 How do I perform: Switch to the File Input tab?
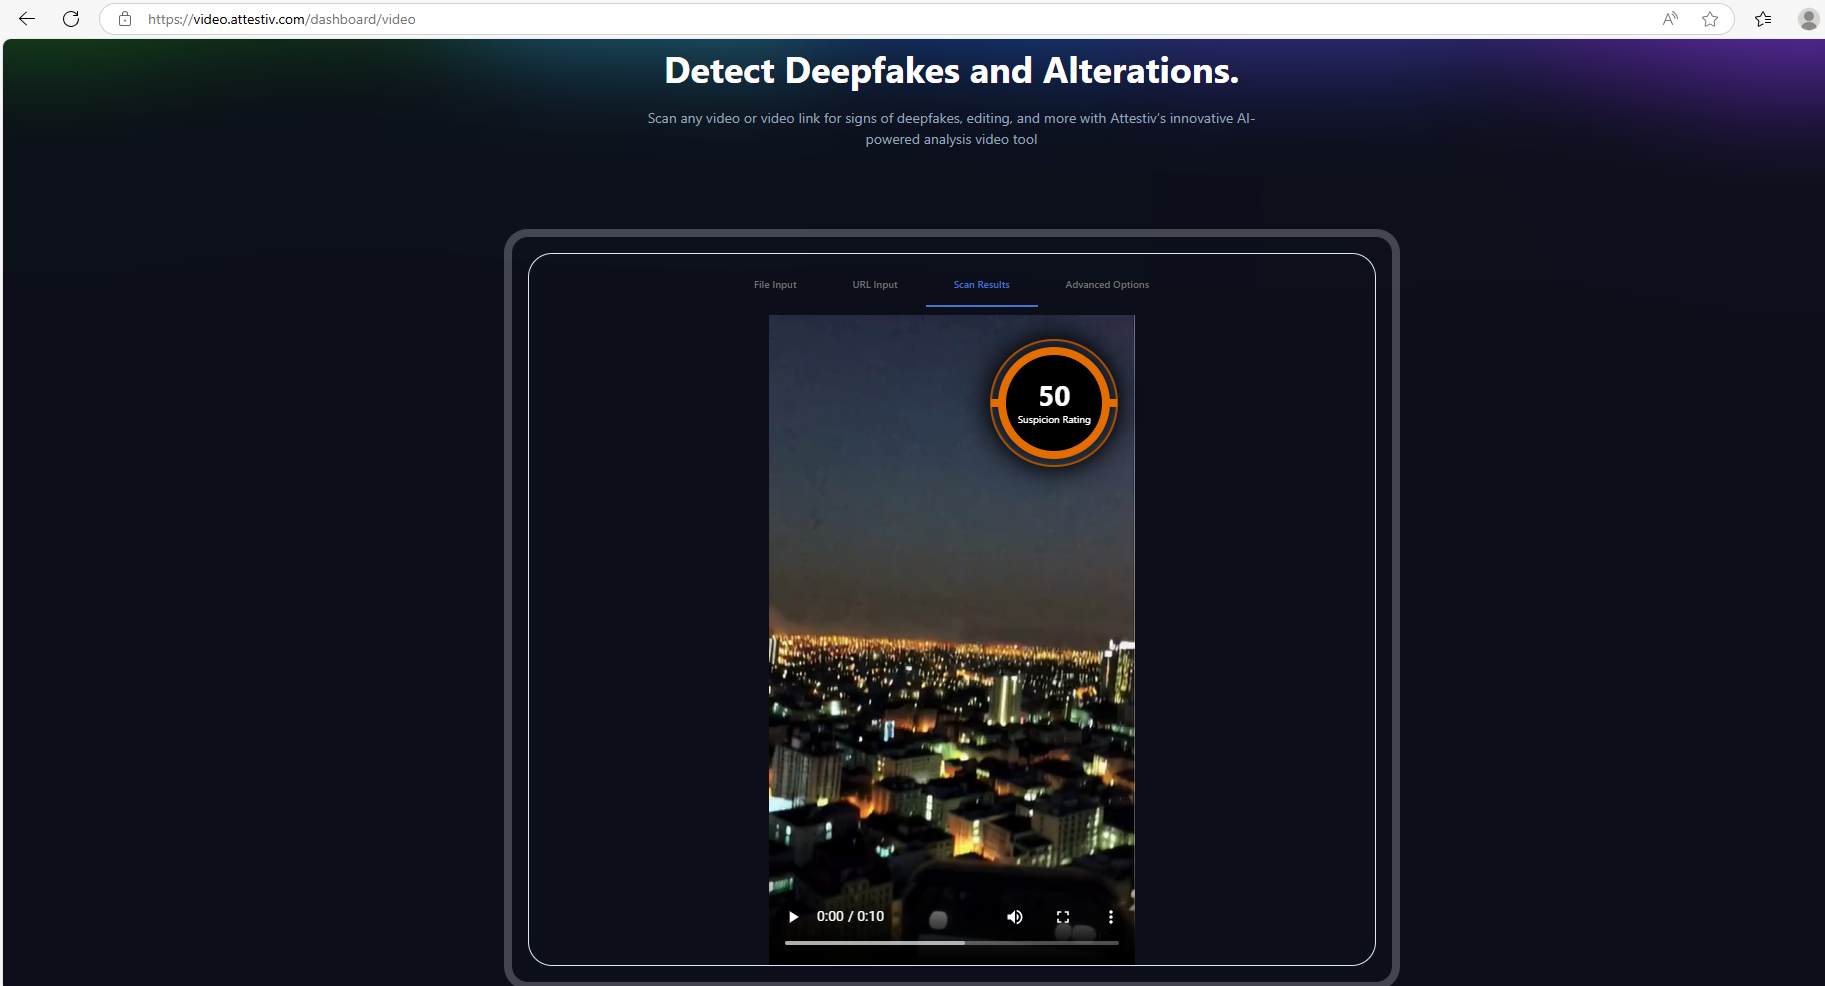(x=775, y=285)
